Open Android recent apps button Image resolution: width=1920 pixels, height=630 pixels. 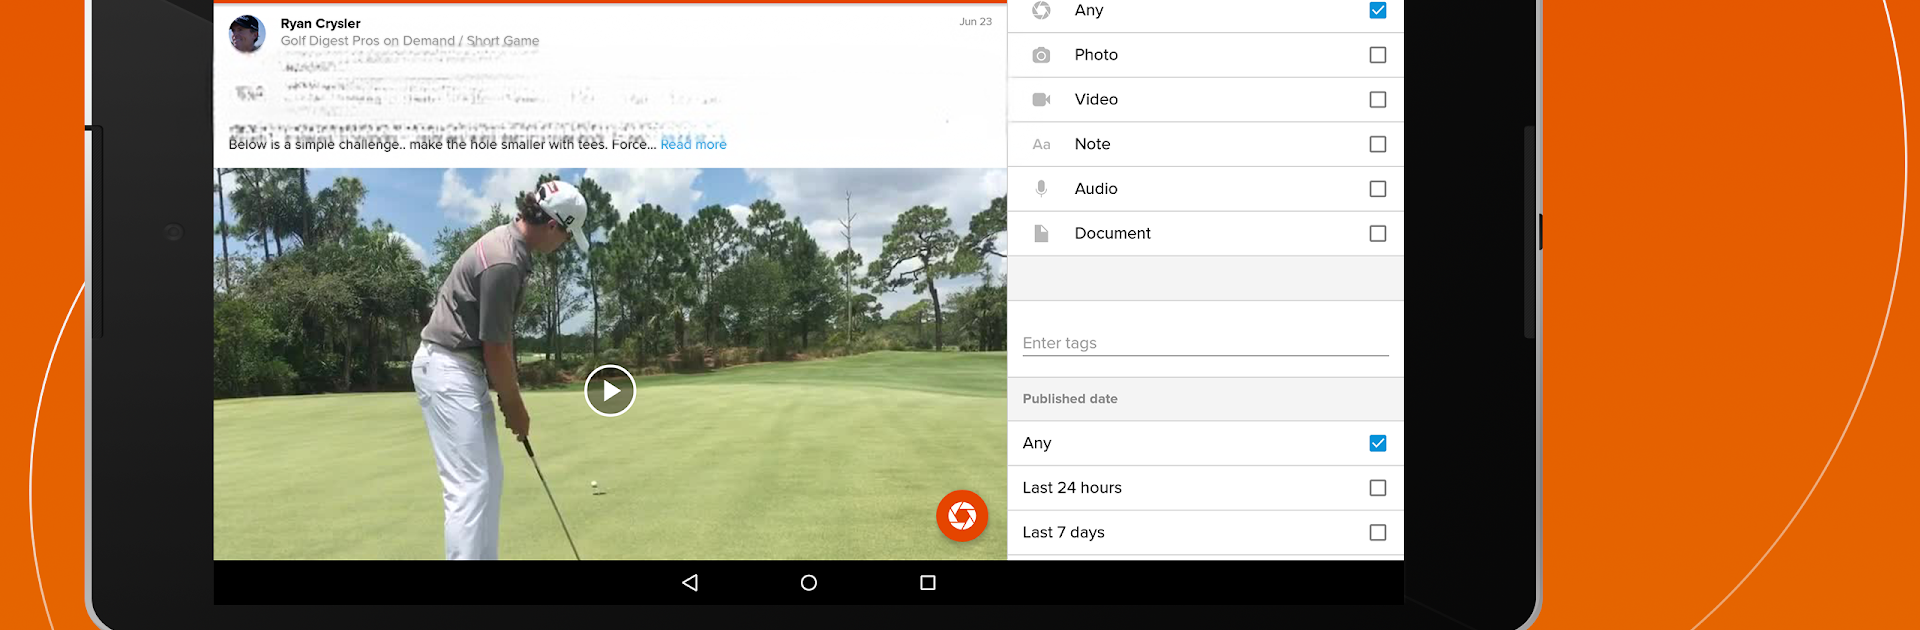pos(928,582)
